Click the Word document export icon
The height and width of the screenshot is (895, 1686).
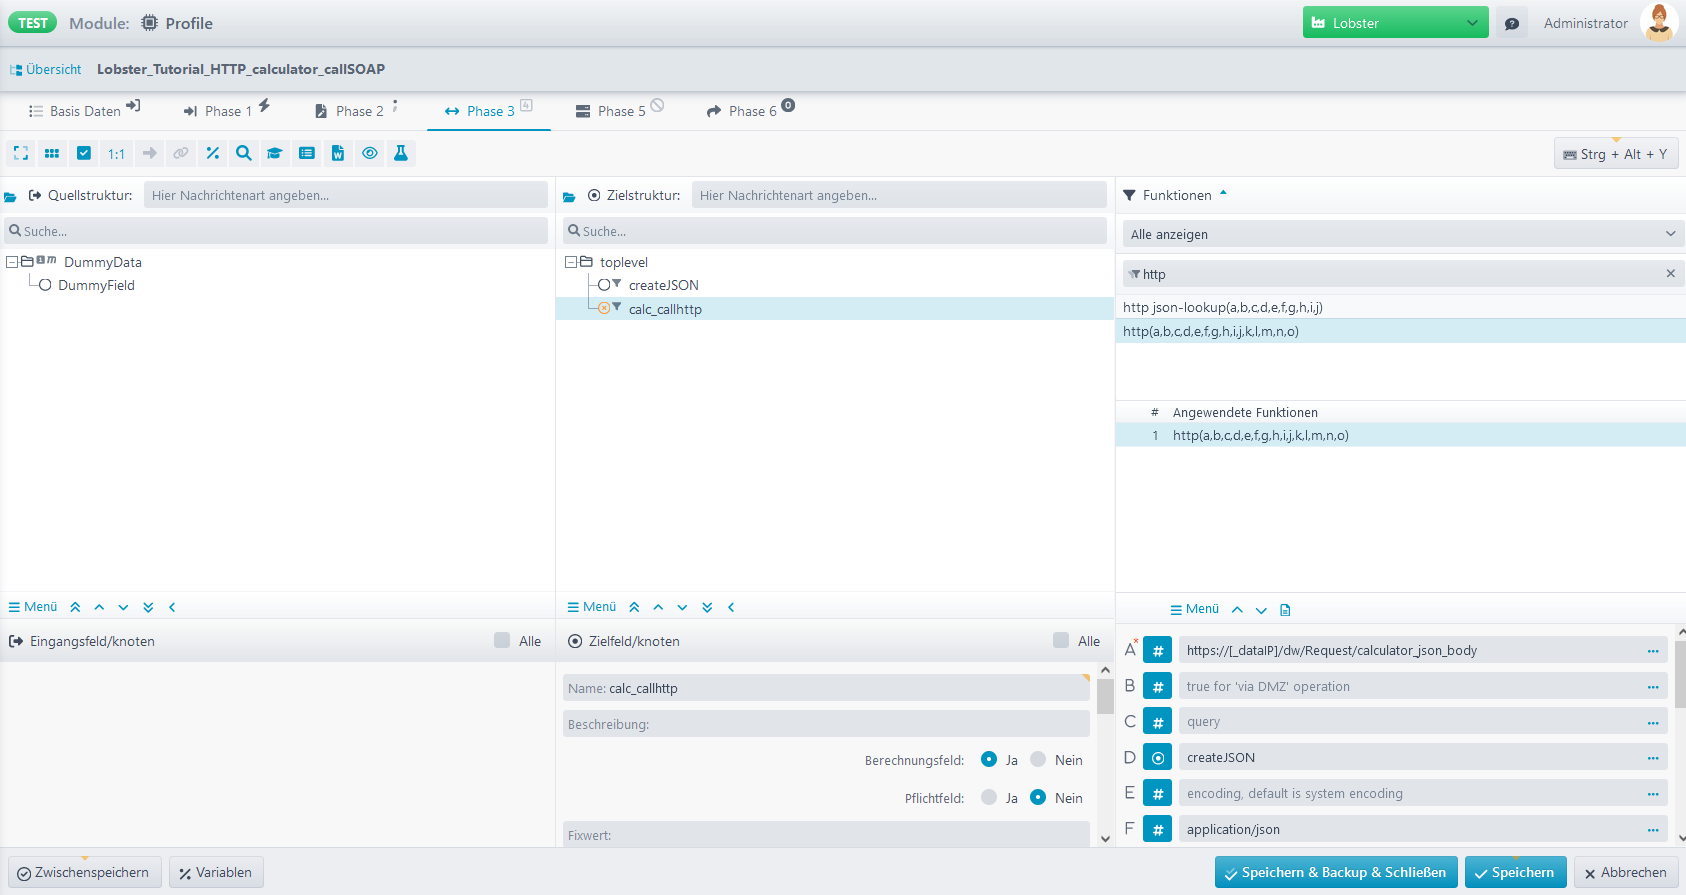pyautogui.click(x=338, y=153)
